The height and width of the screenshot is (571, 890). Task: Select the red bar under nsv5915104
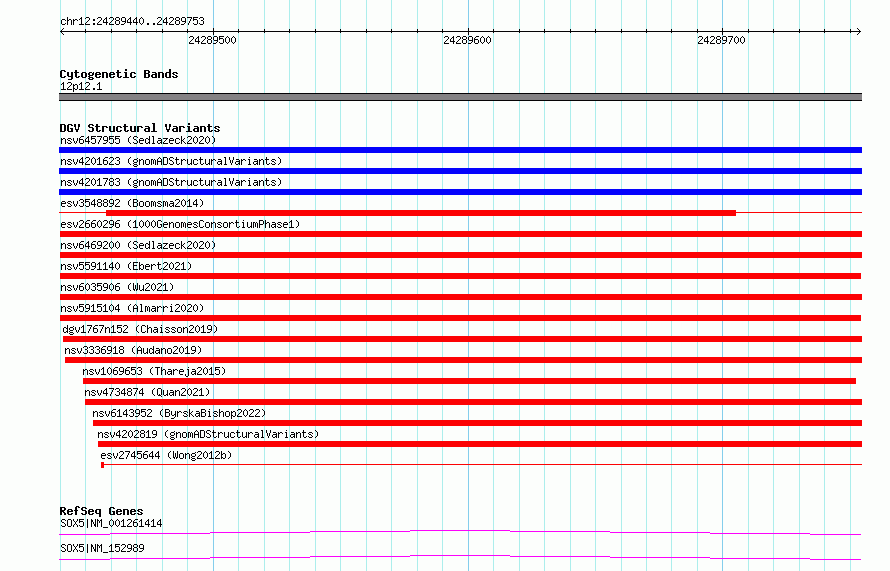click(x=460, y=318)
